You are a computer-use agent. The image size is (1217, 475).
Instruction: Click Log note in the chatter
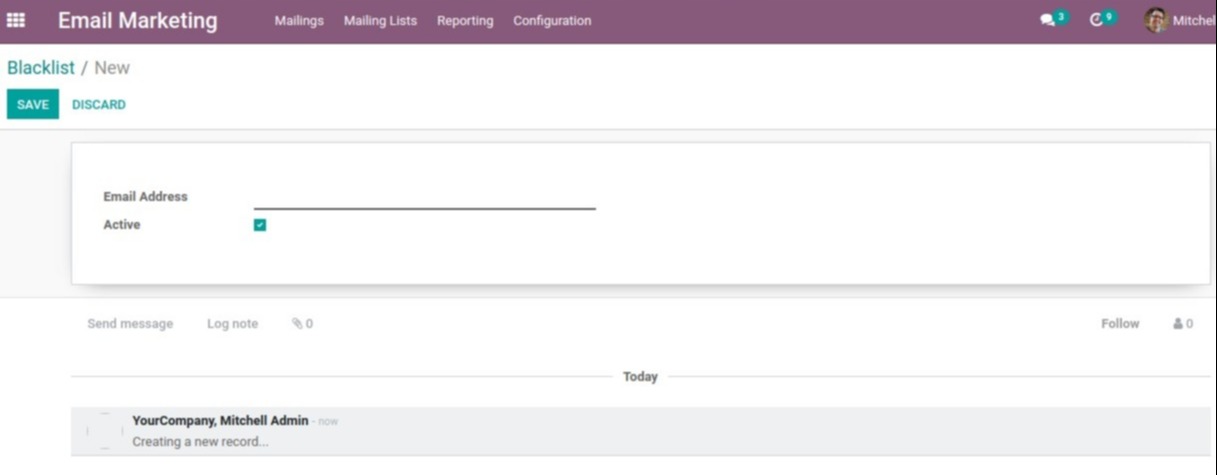[x=232, y=324]
